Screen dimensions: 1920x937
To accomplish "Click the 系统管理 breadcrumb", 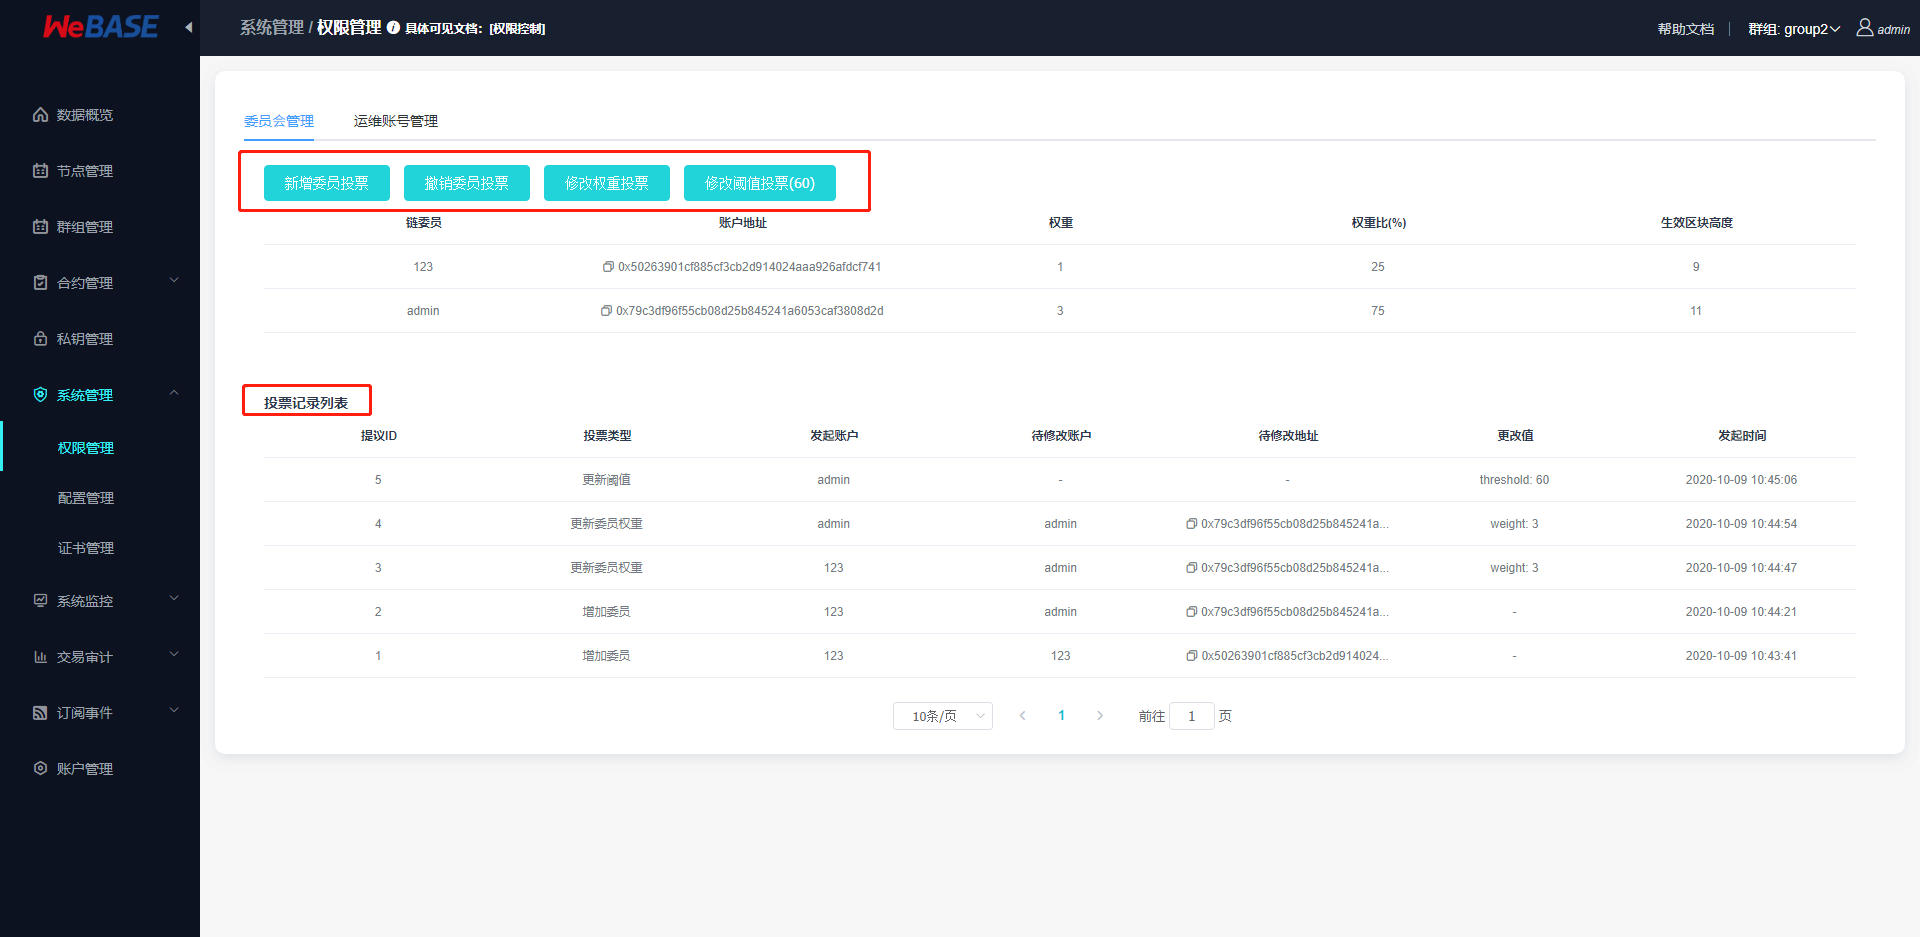I will [x=271, y=27].
